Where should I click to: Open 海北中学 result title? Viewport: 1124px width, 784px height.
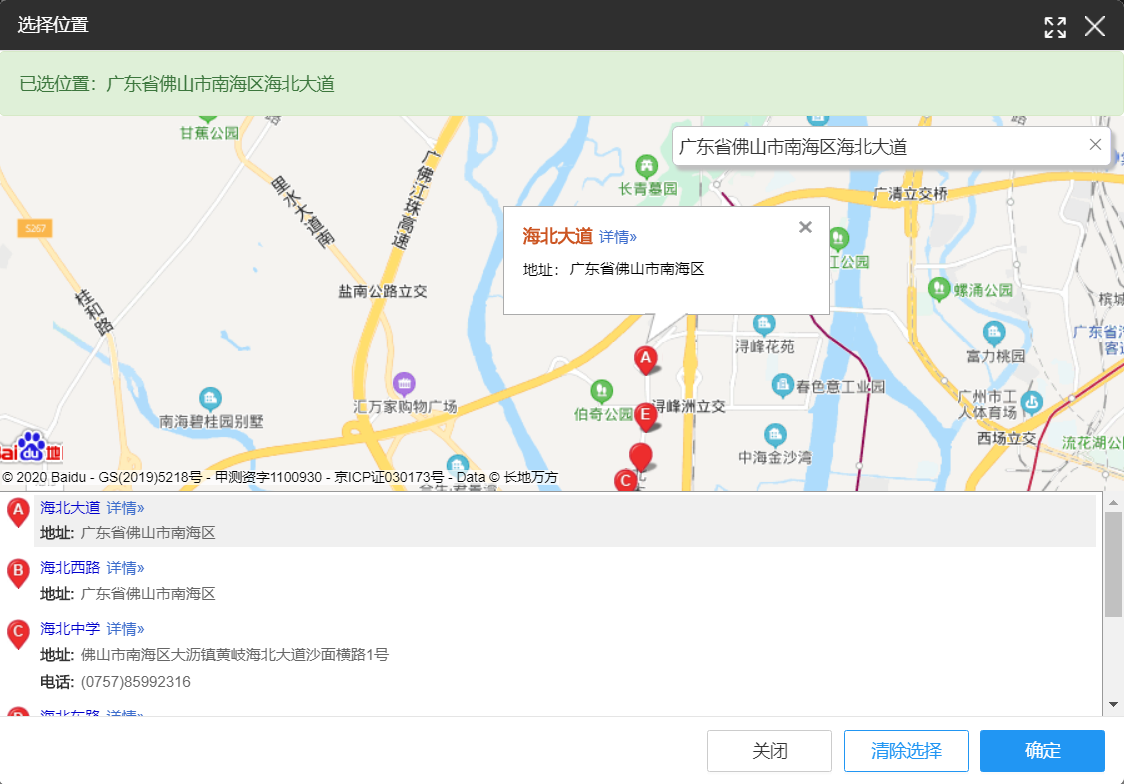[x=70, y=629]
